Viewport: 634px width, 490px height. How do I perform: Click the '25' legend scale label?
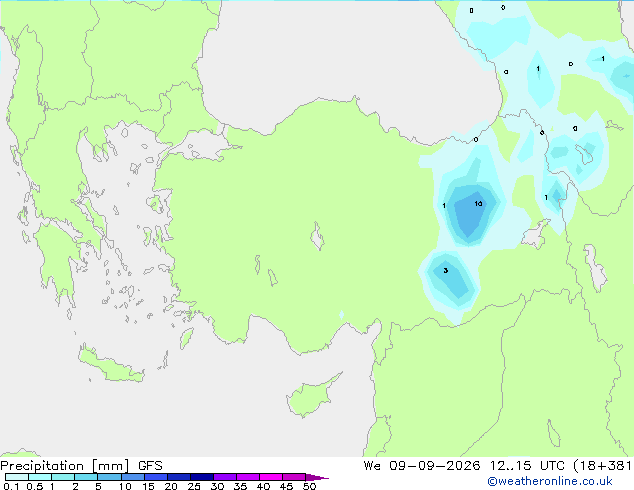(194, 486)
